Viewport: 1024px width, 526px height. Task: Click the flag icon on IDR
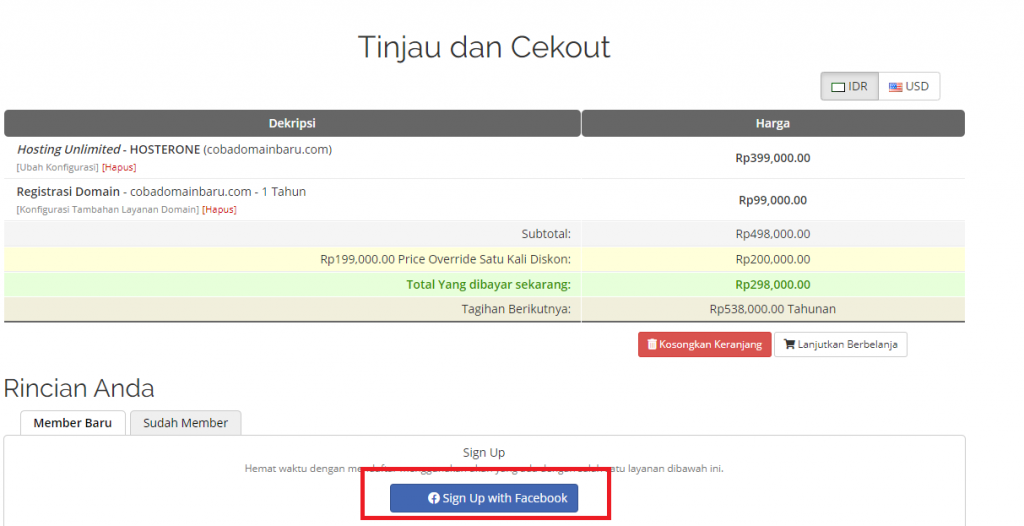(x=838, y=87)
